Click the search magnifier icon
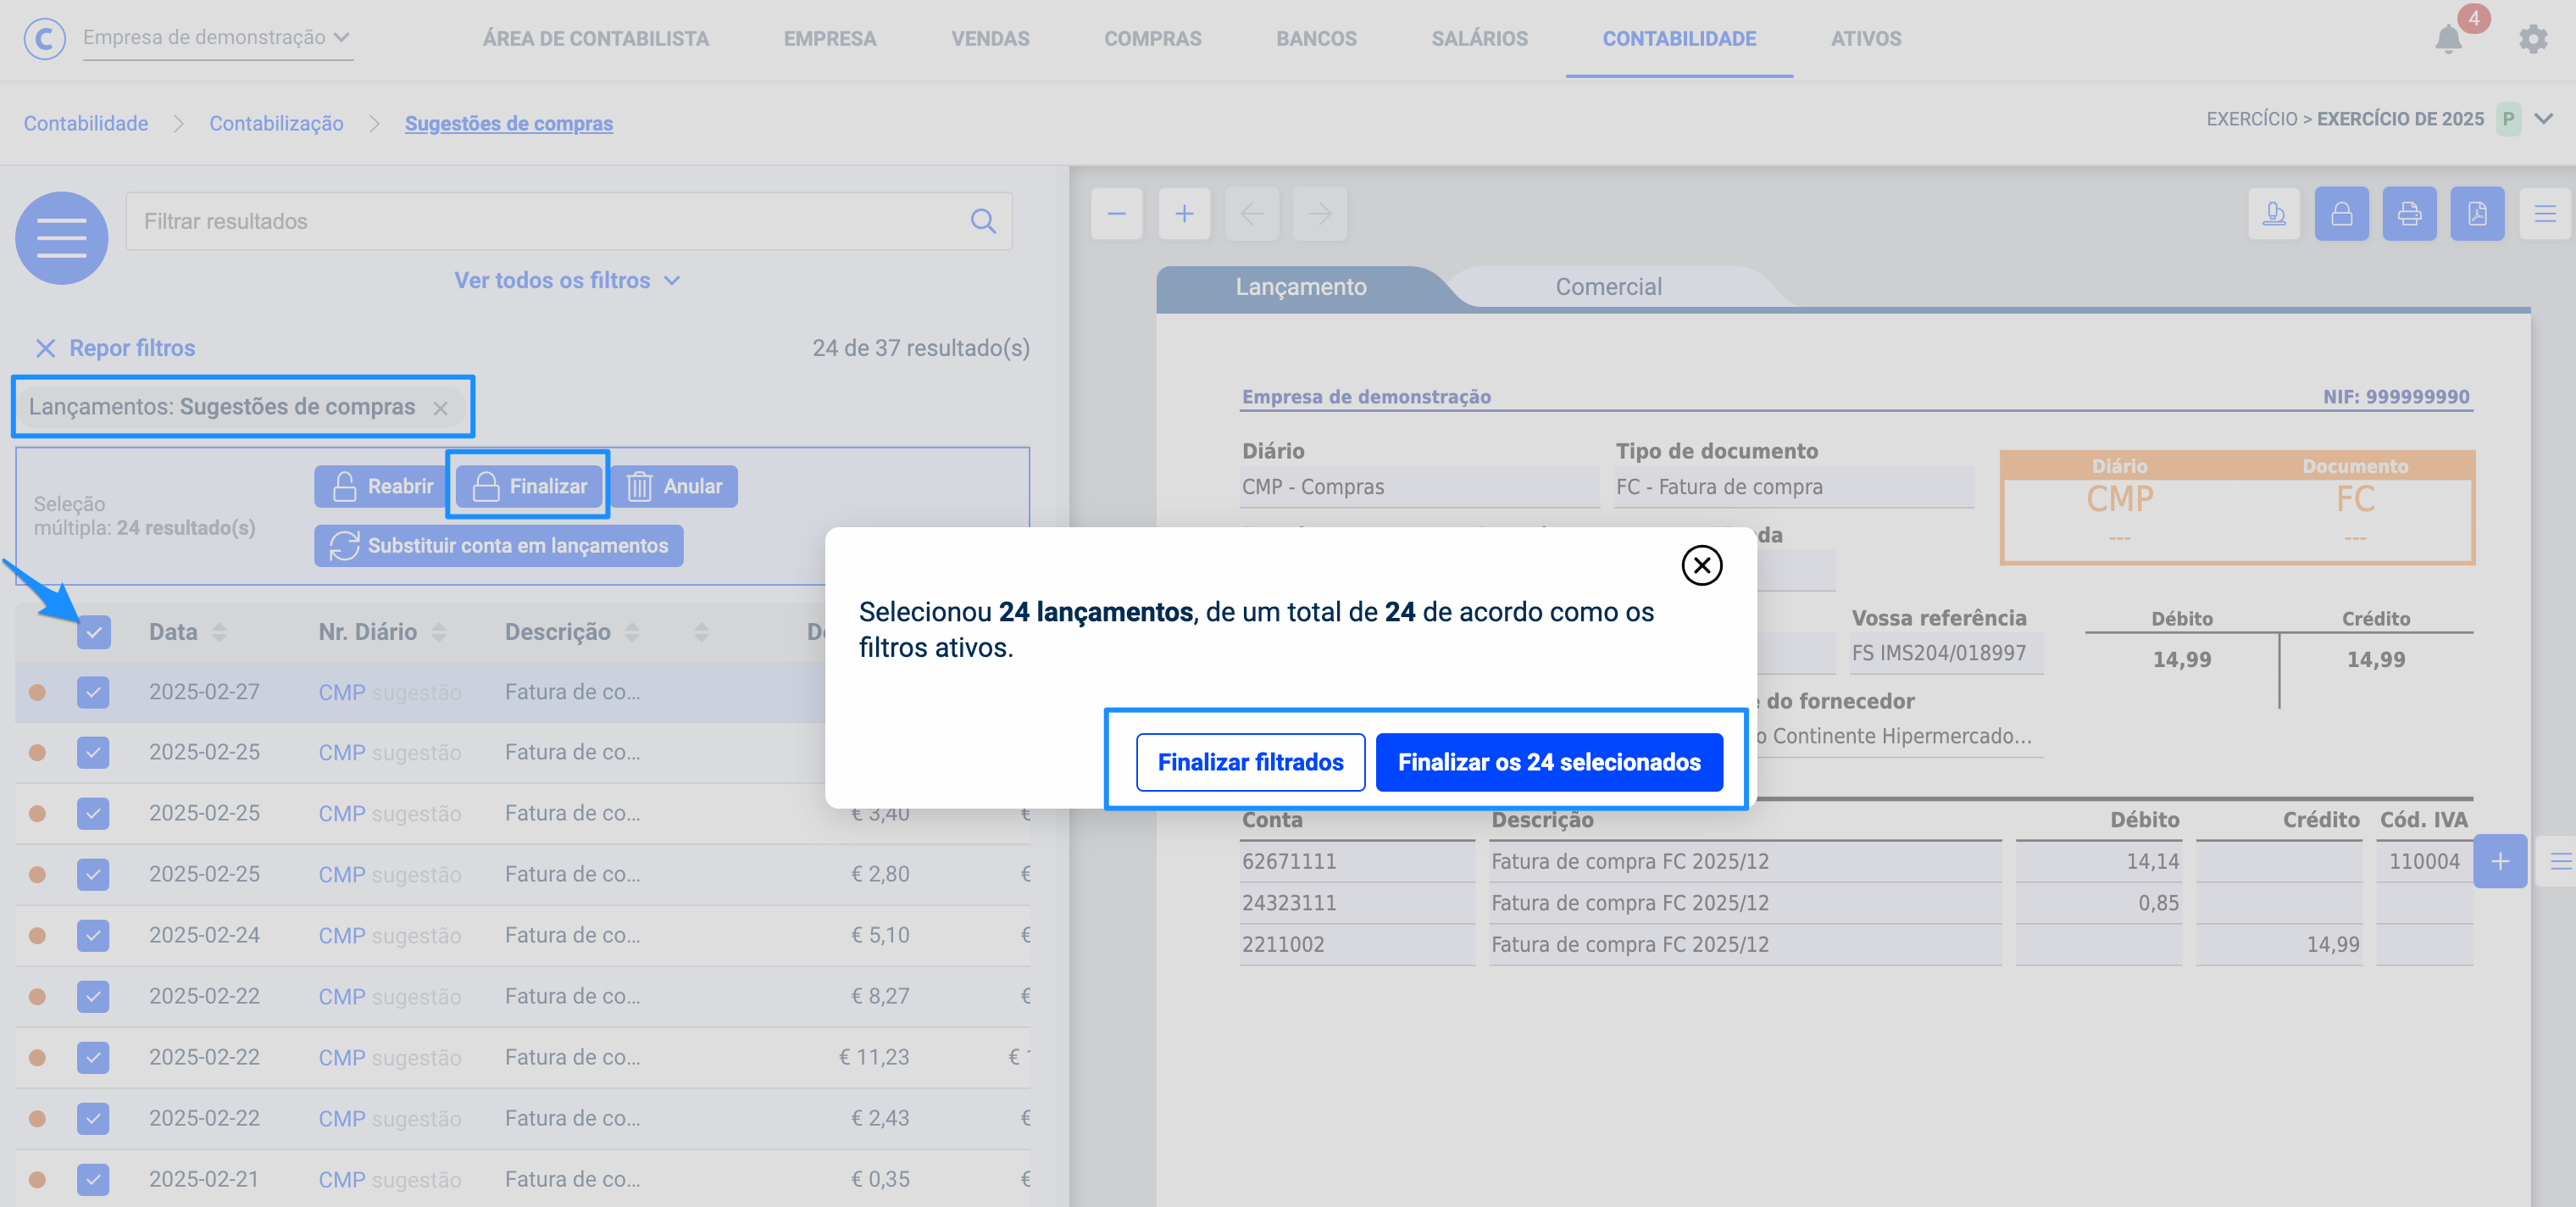Viewport: 2576px width, 1207px height. (983, 221)
